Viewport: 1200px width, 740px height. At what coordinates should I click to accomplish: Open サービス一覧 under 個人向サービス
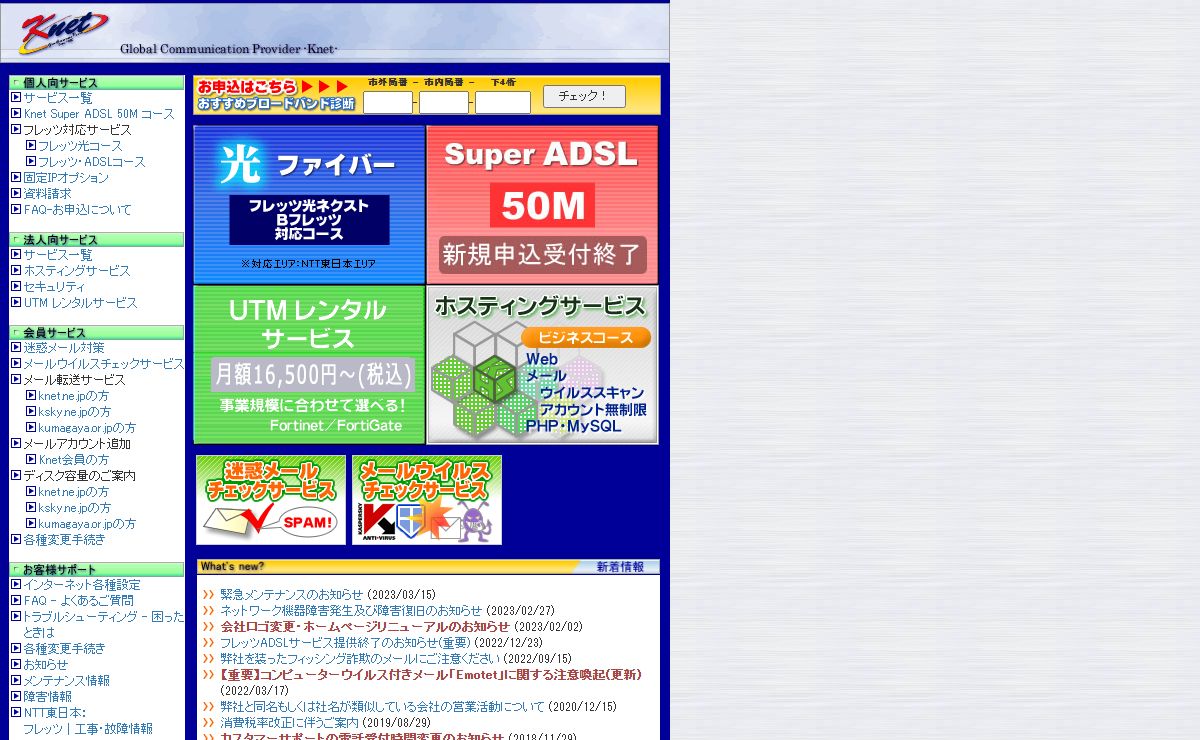pos(58,98)
